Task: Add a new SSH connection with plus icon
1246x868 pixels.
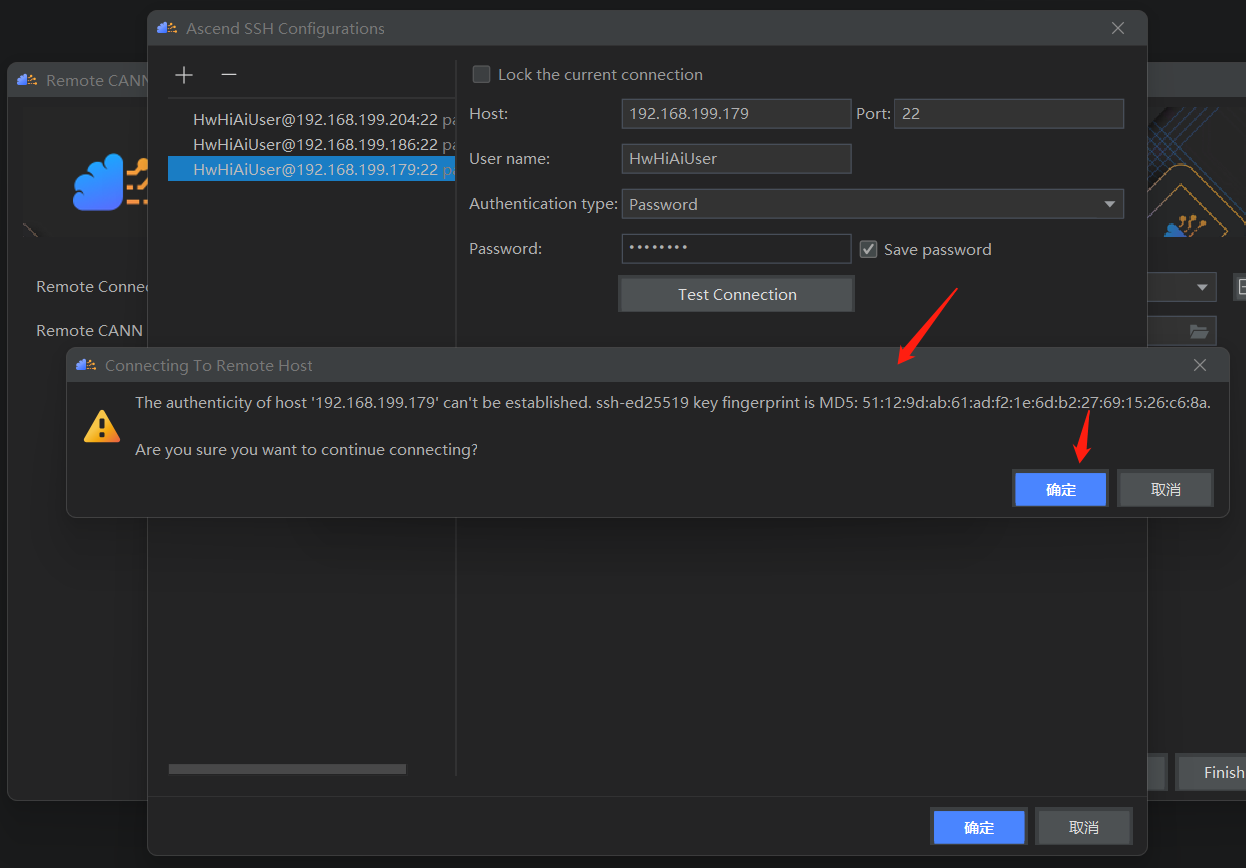Action: pos(184,75)
